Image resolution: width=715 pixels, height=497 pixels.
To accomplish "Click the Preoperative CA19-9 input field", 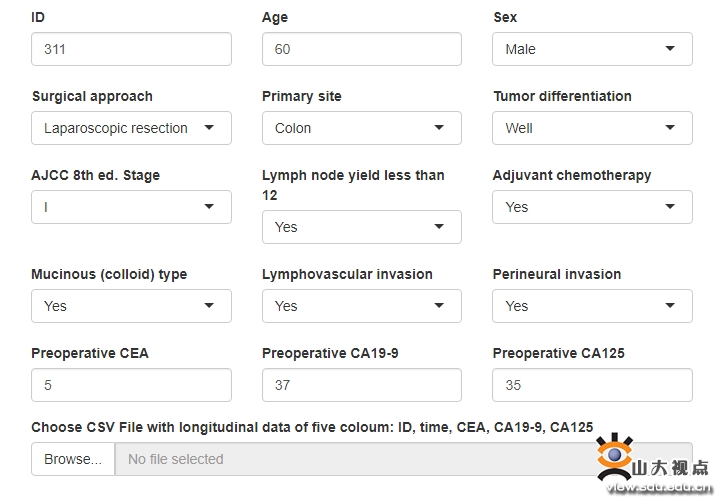I will click(361, 385).
